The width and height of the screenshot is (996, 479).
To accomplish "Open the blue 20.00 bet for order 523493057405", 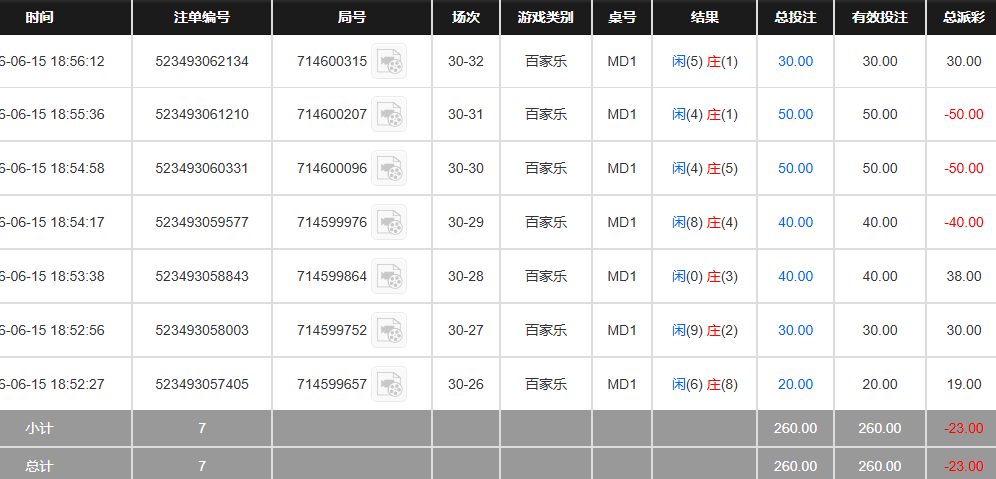I will point(795,384).
